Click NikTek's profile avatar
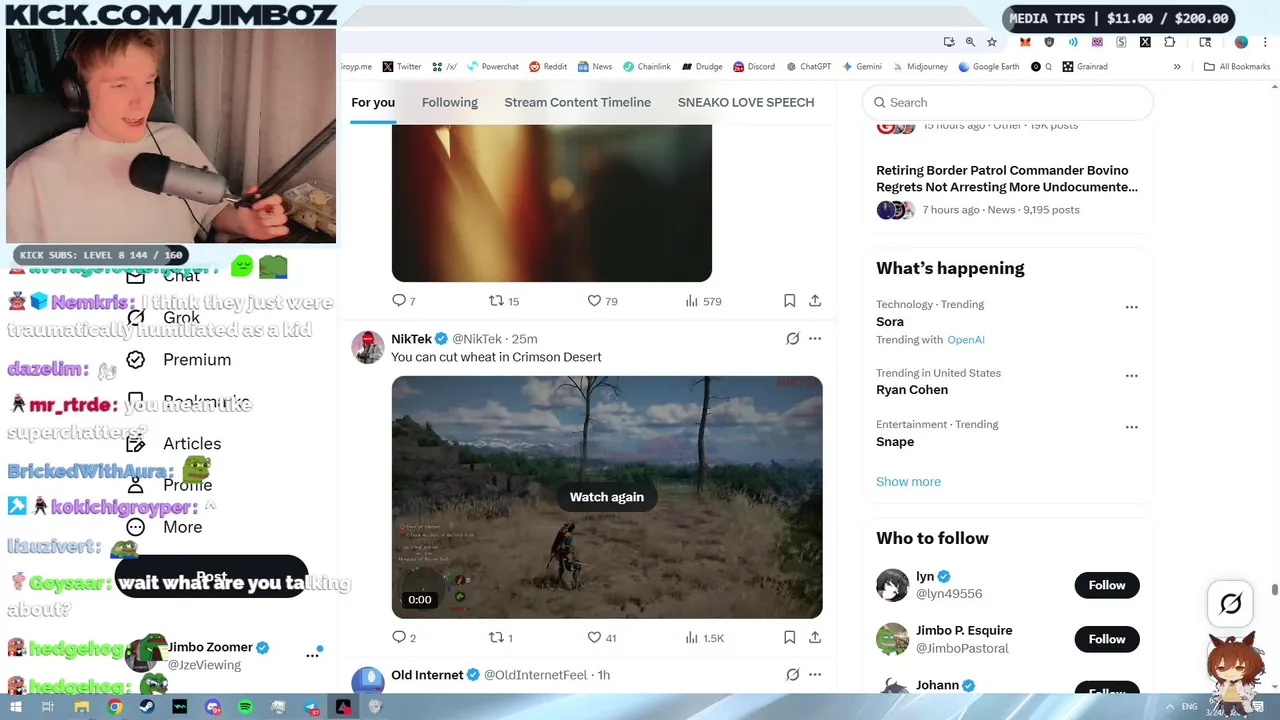This screenshot has width=1280, height=720. pyautogui.click(x=368, y=347)
